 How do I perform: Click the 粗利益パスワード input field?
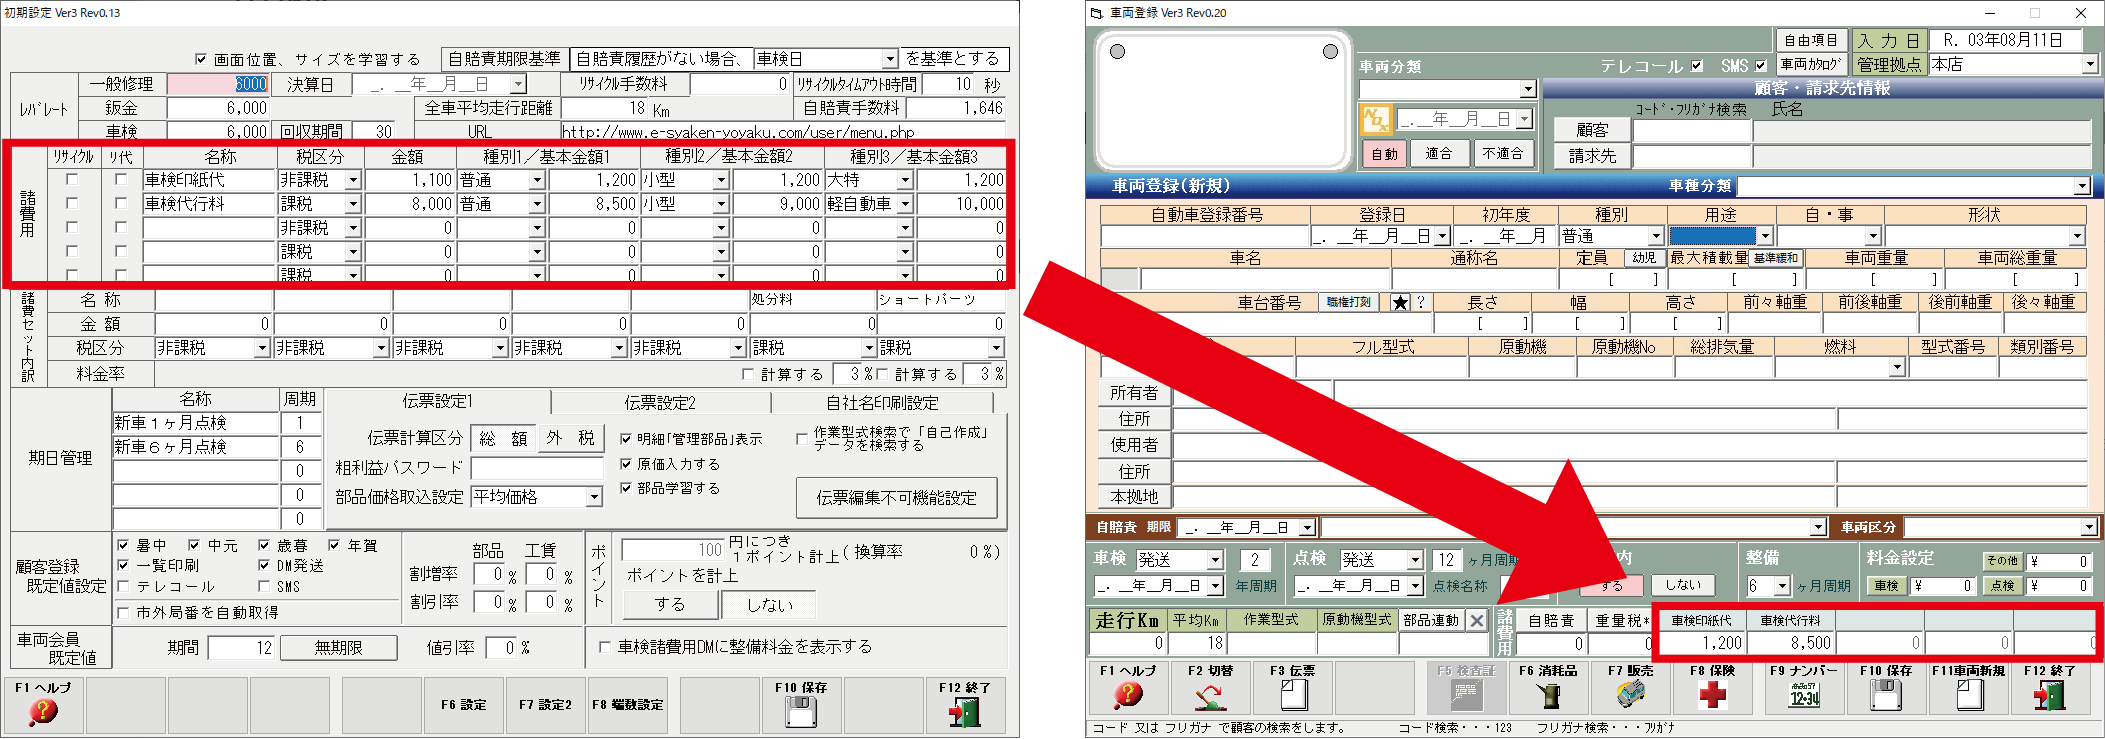[538, 468]
